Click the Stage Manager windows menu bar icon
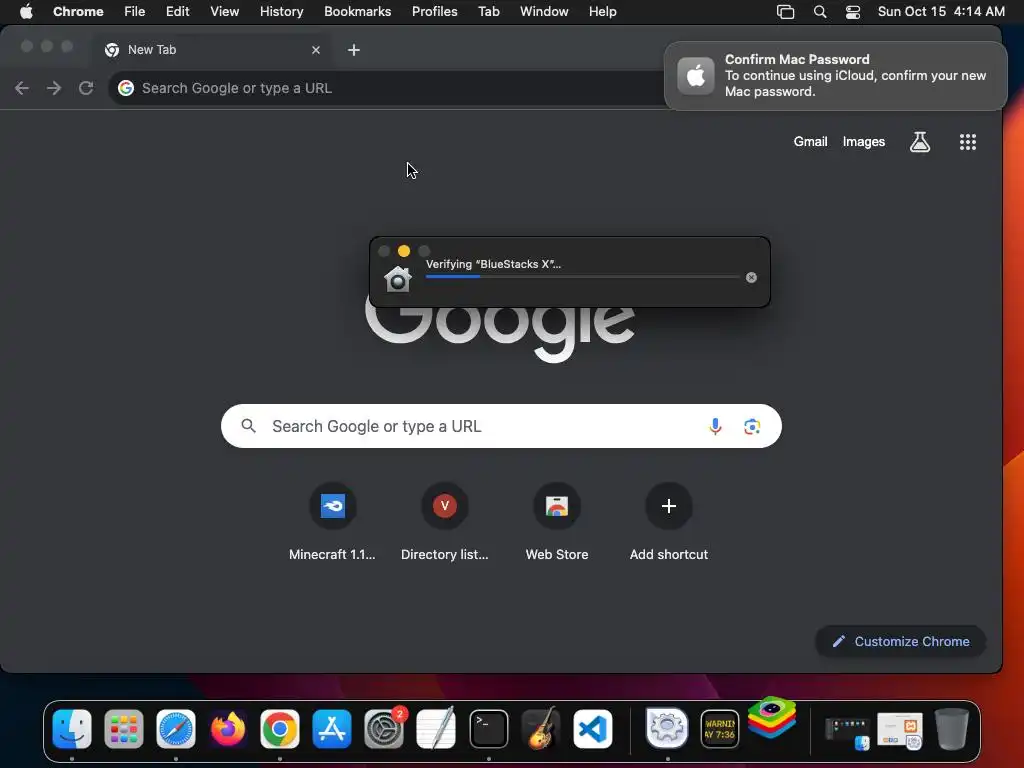This screenshot has height=768, width=1024. [786, 12]
